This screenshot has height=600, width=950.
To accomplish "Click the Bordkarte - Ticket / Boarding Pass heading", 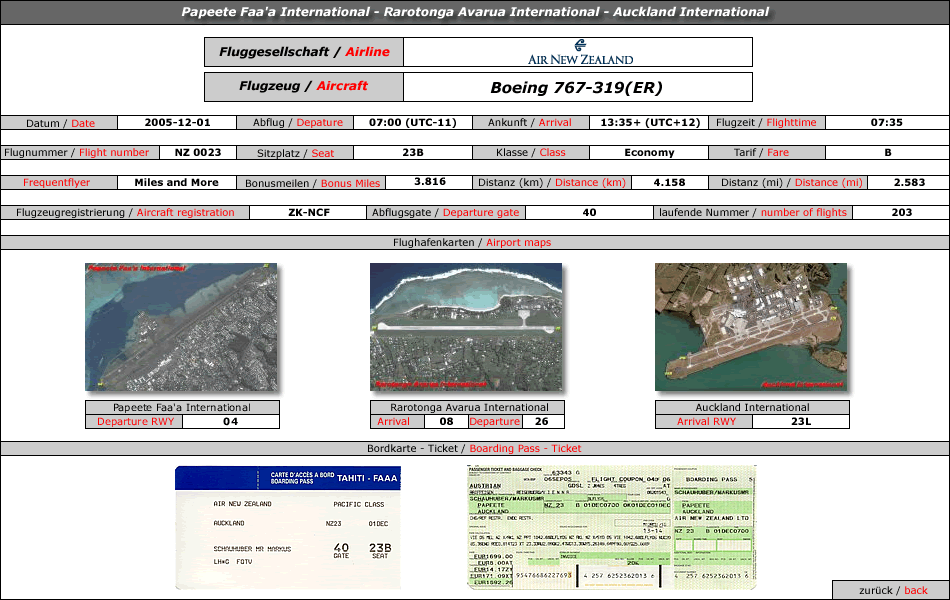I will coord(474,448).
